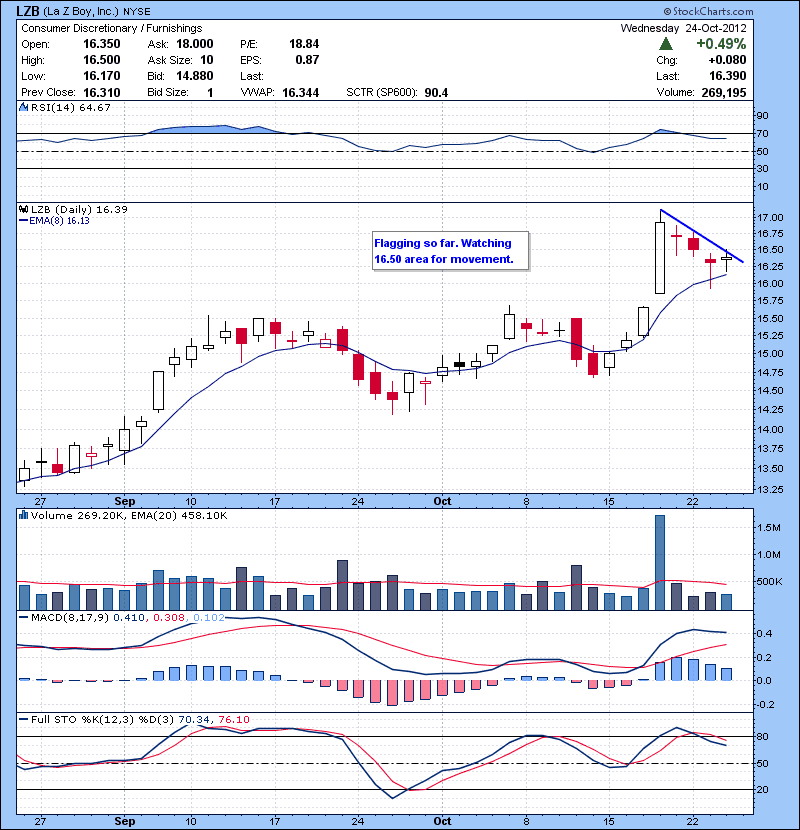Click the VWAP value 16.344
This screenshot has width=800, height=830.
pyautogui.click(x=301, y=93)
